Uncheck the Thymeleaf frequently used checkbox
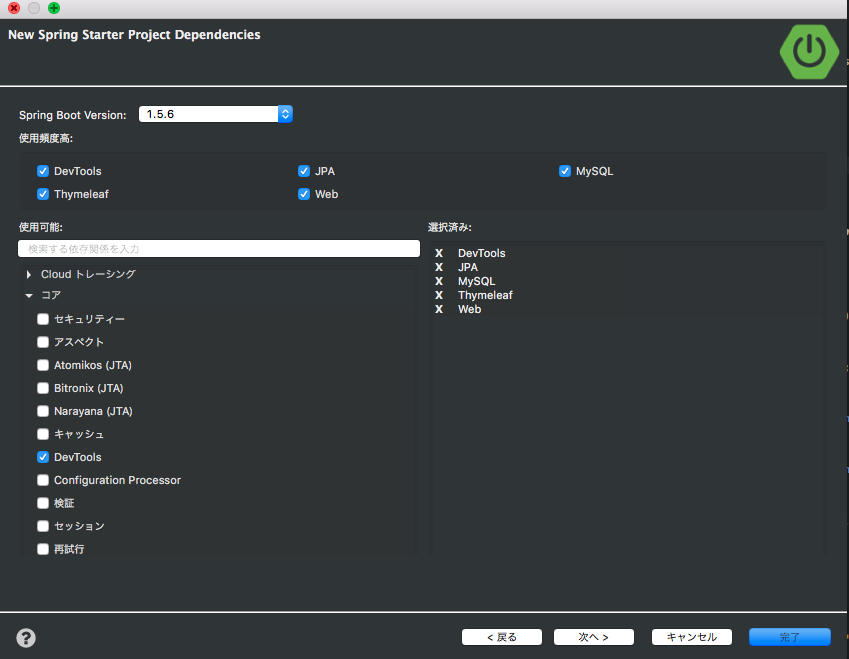The width and height of the screenshot is (849, 659). coord(43,194)
